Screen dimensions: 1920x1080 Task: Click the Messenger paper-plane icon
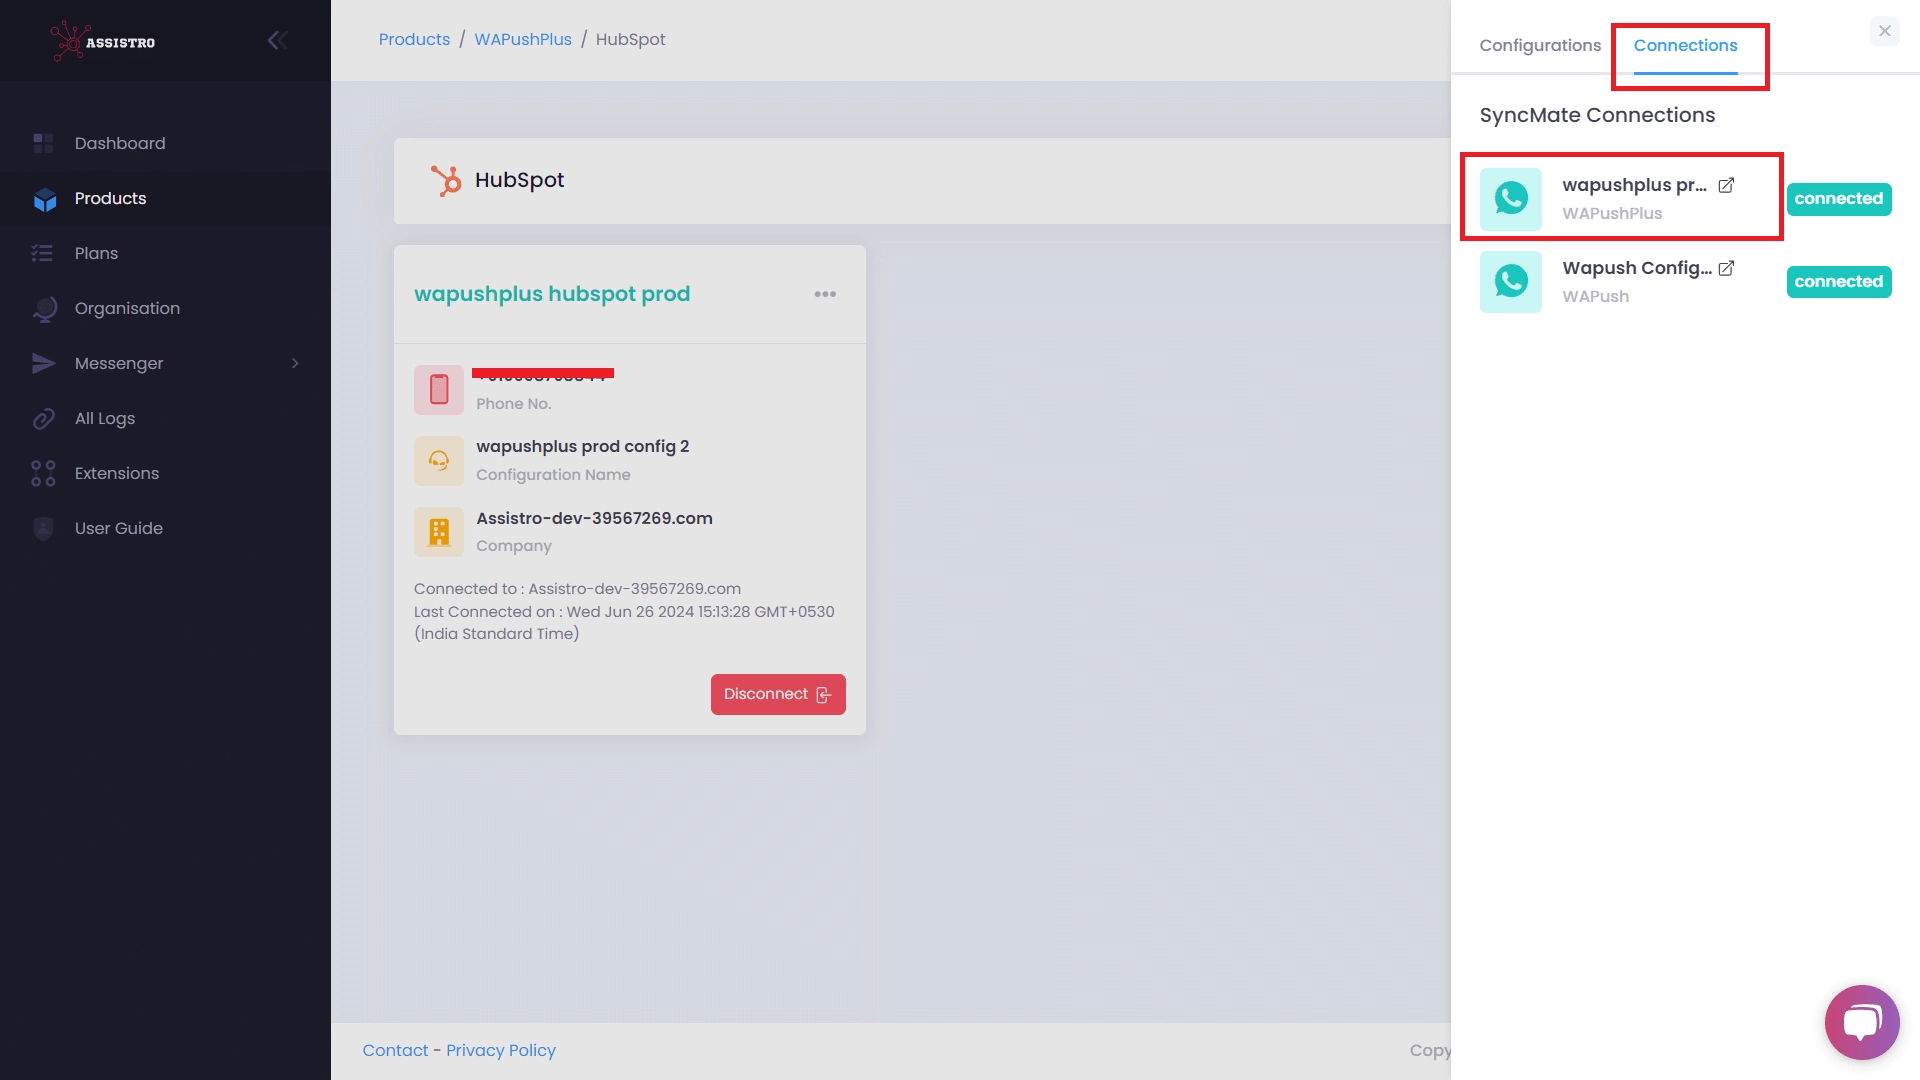click(43, 363)
